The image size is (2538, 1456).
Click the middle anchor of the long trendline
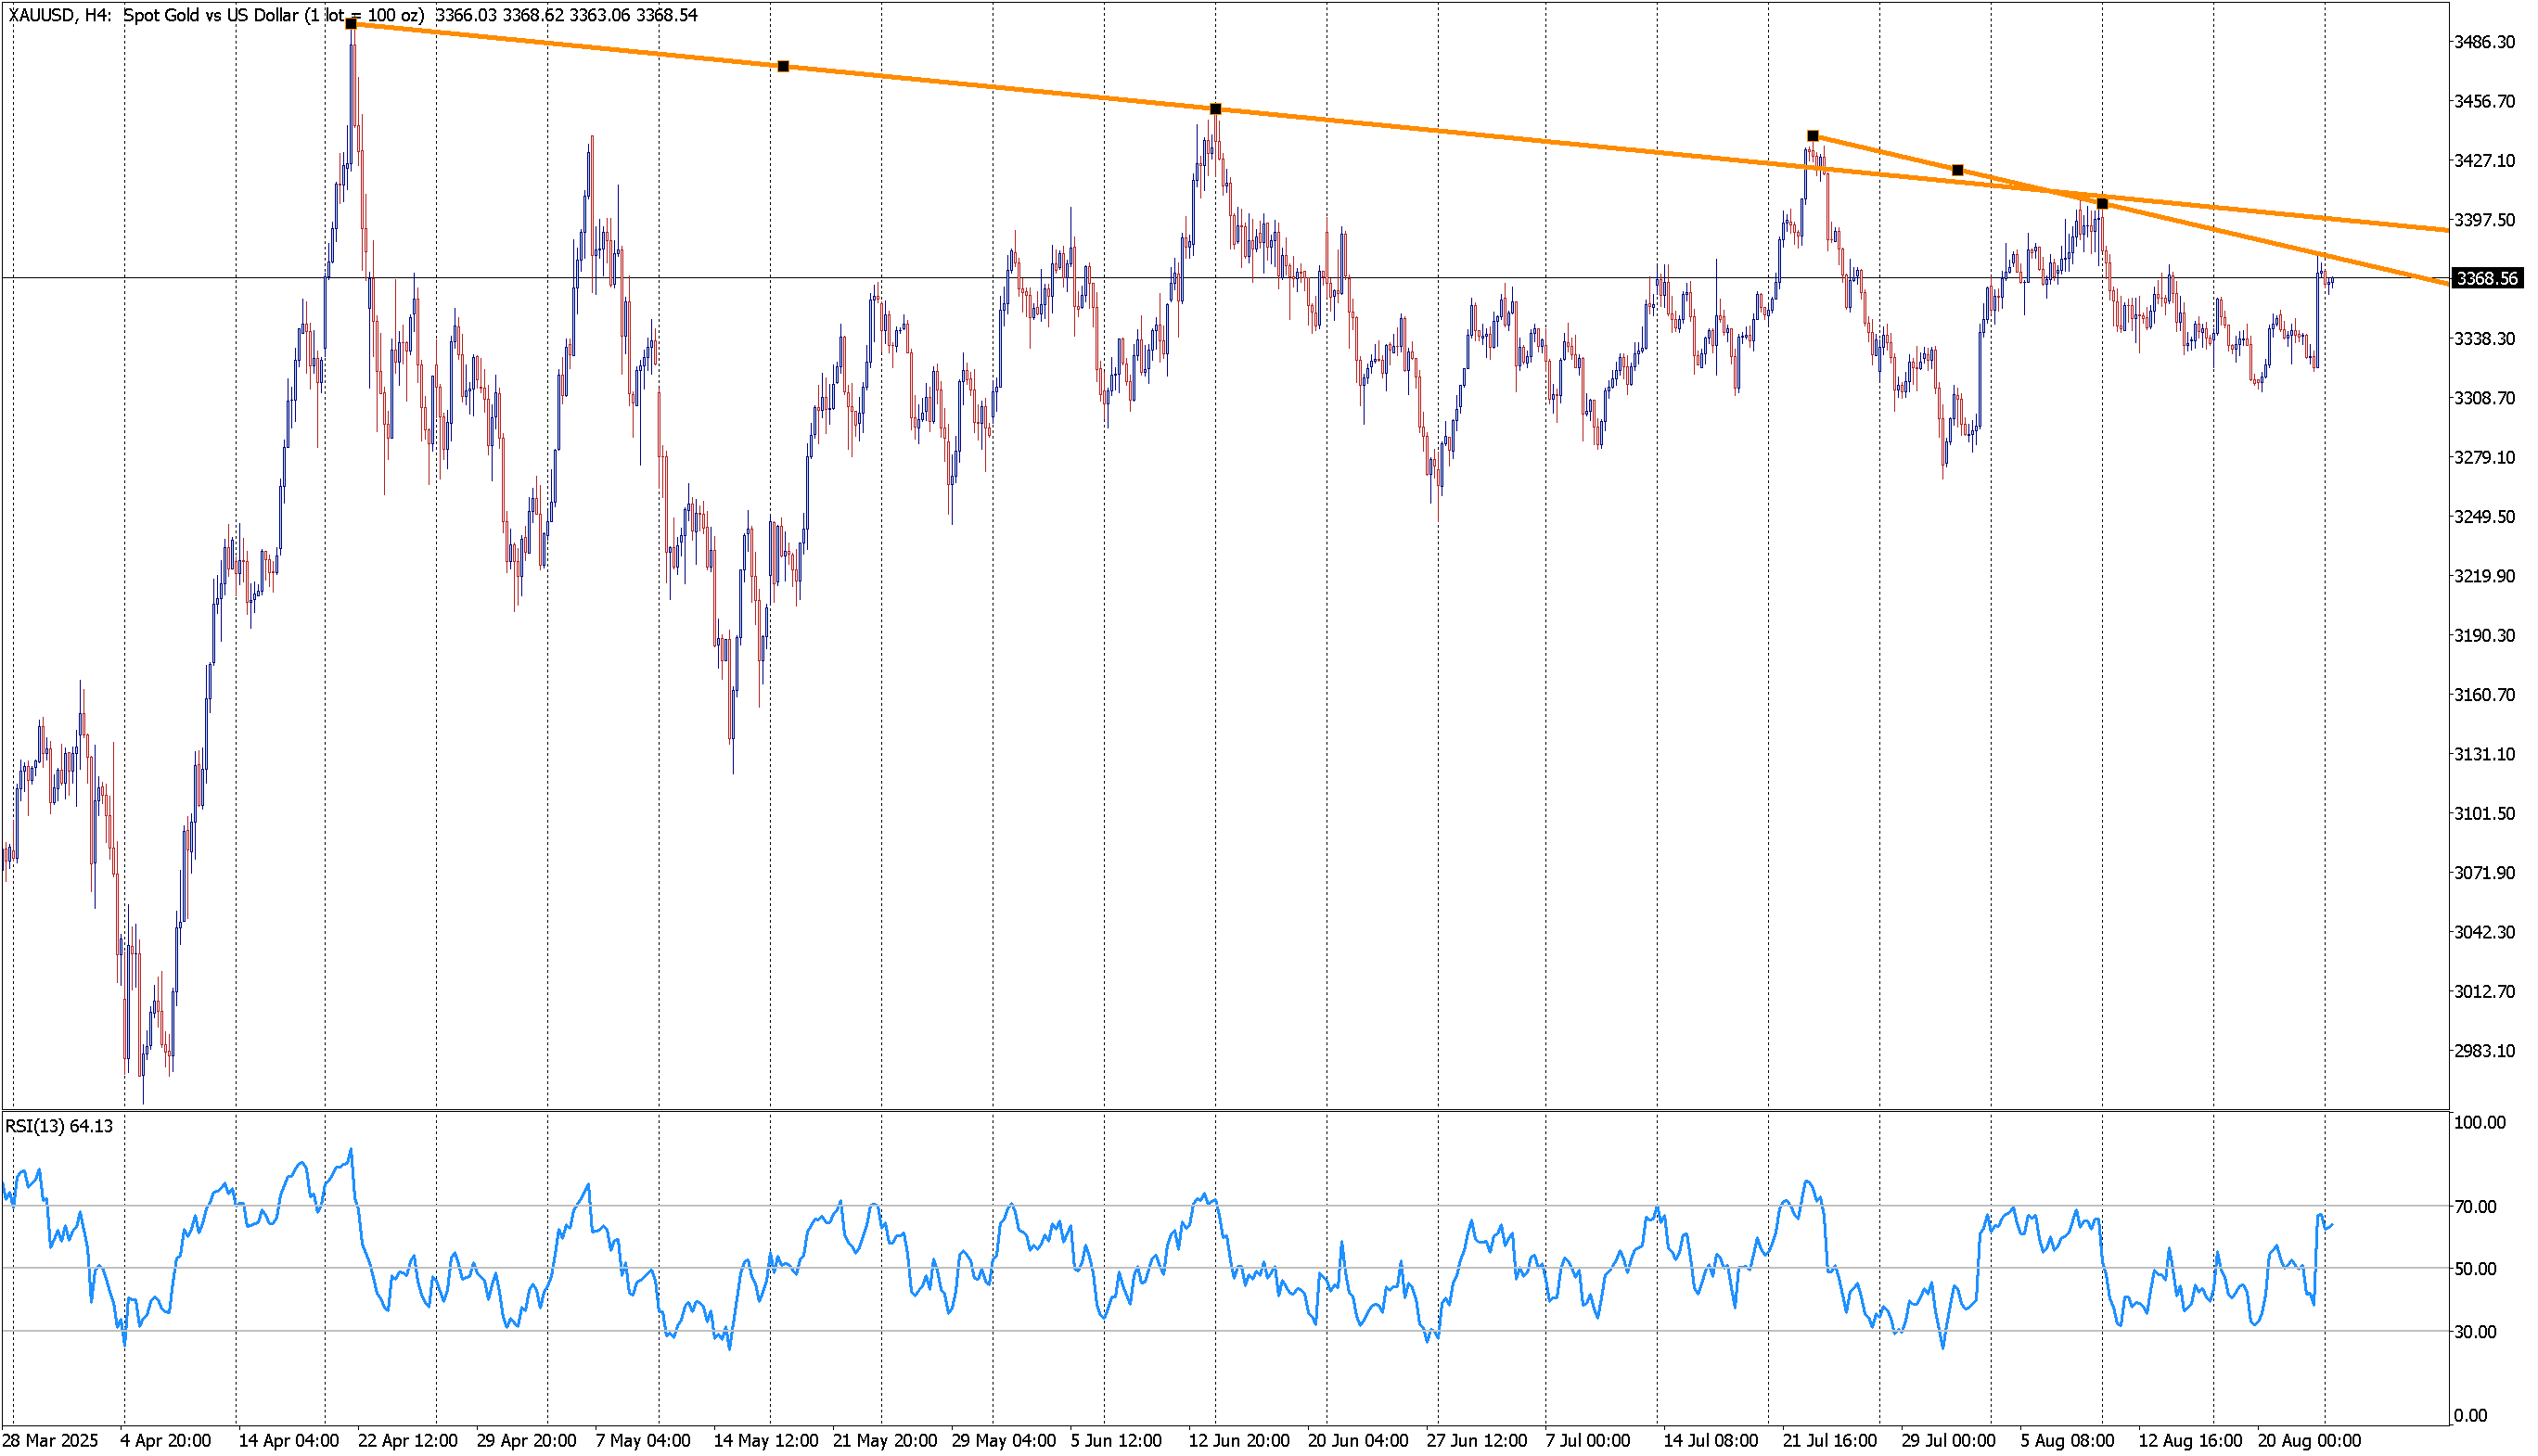[x=783, y=66]
